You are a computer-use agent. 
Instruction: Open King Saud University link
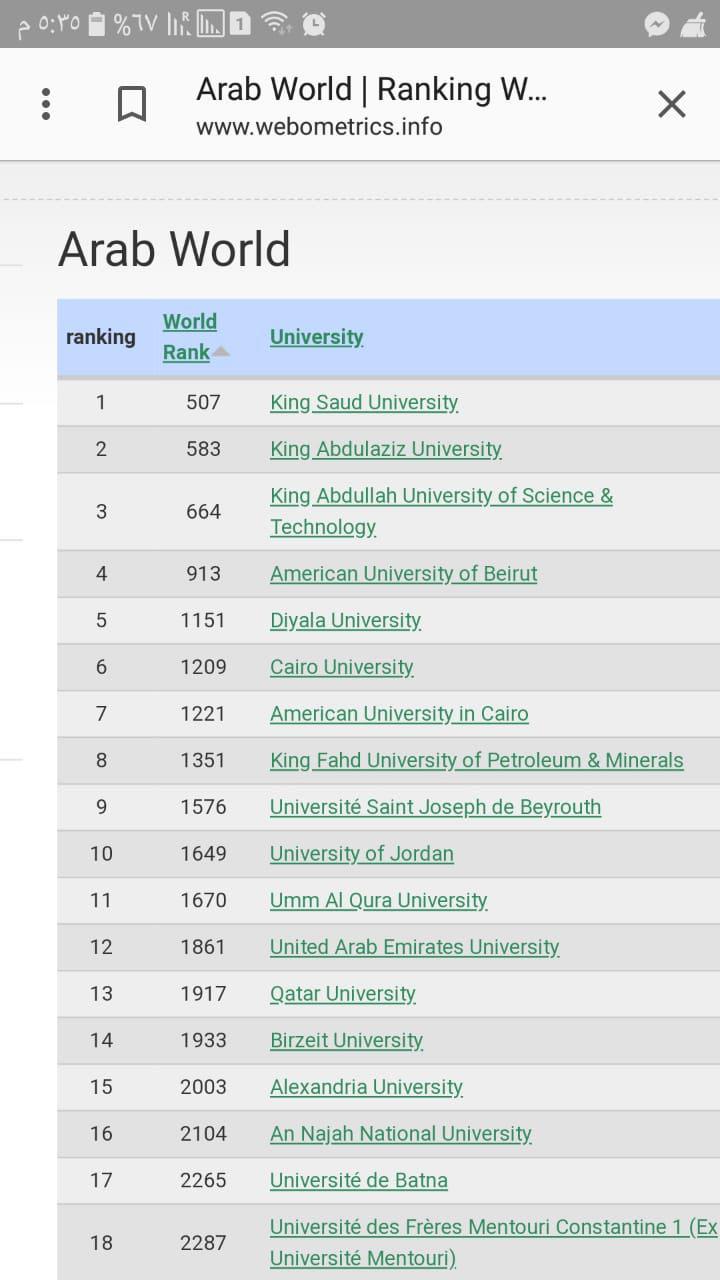tap(364, 403)
